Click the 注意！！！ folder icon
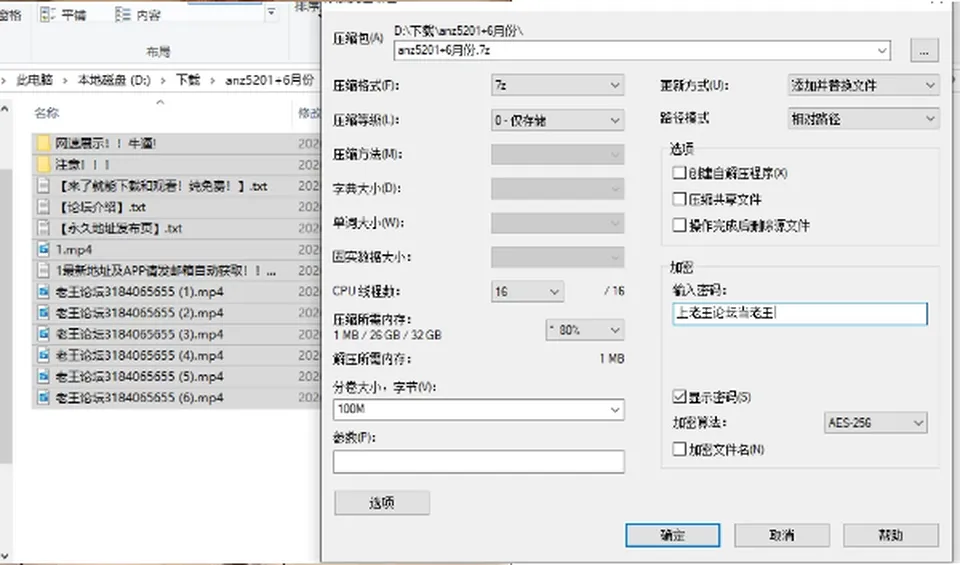 pos(43,165)
